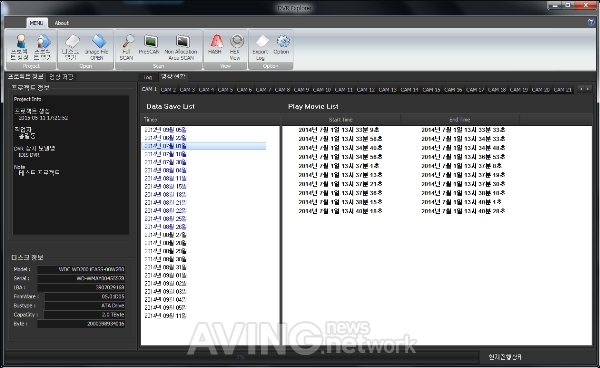Click the Bustype 'ATA Drive' field
Image resolution: width=600 pixels, height=368 pixels.
(x=85, y=306)
